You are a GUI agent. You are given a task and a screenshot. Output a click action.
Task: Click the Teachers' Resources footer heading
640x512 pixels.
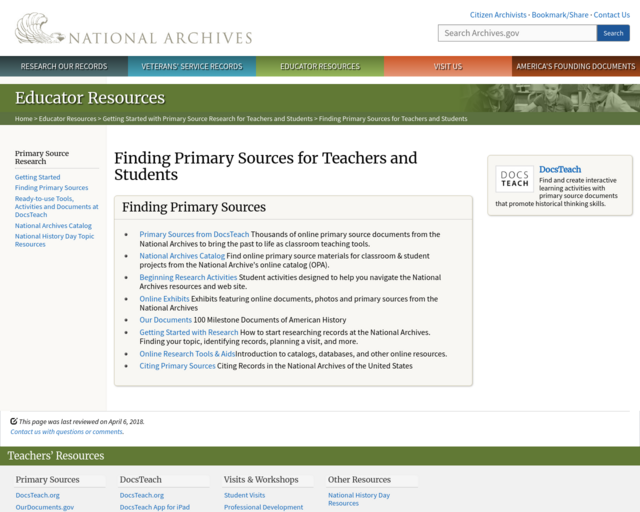(56, 456)
